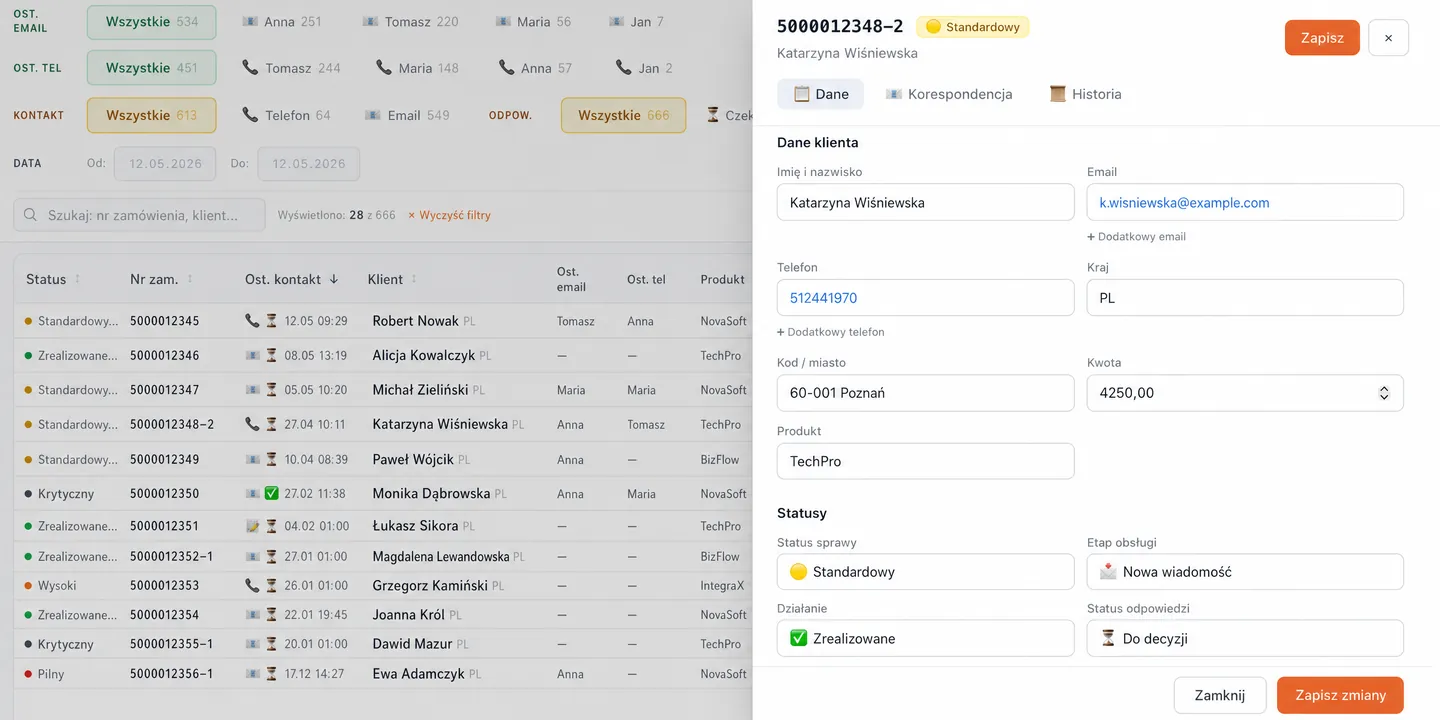Screen dimensions: 1440x720
Task: Click the order search input field
Action: [140, 215]
